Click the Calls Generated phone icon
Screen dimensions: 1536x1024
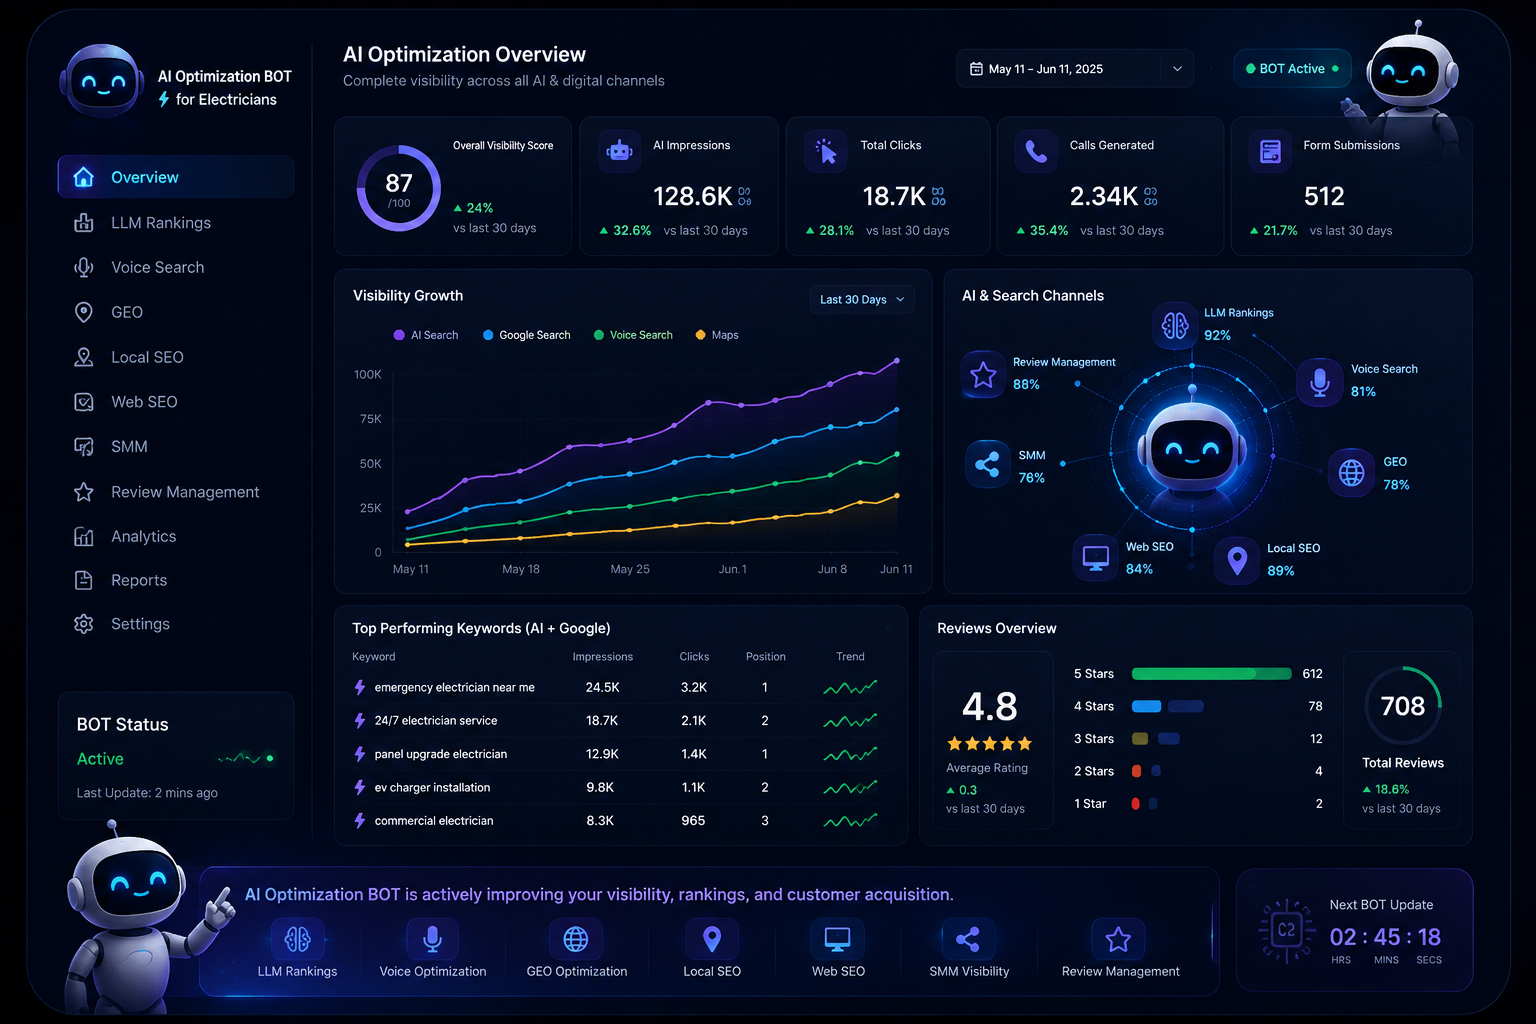1036,152
